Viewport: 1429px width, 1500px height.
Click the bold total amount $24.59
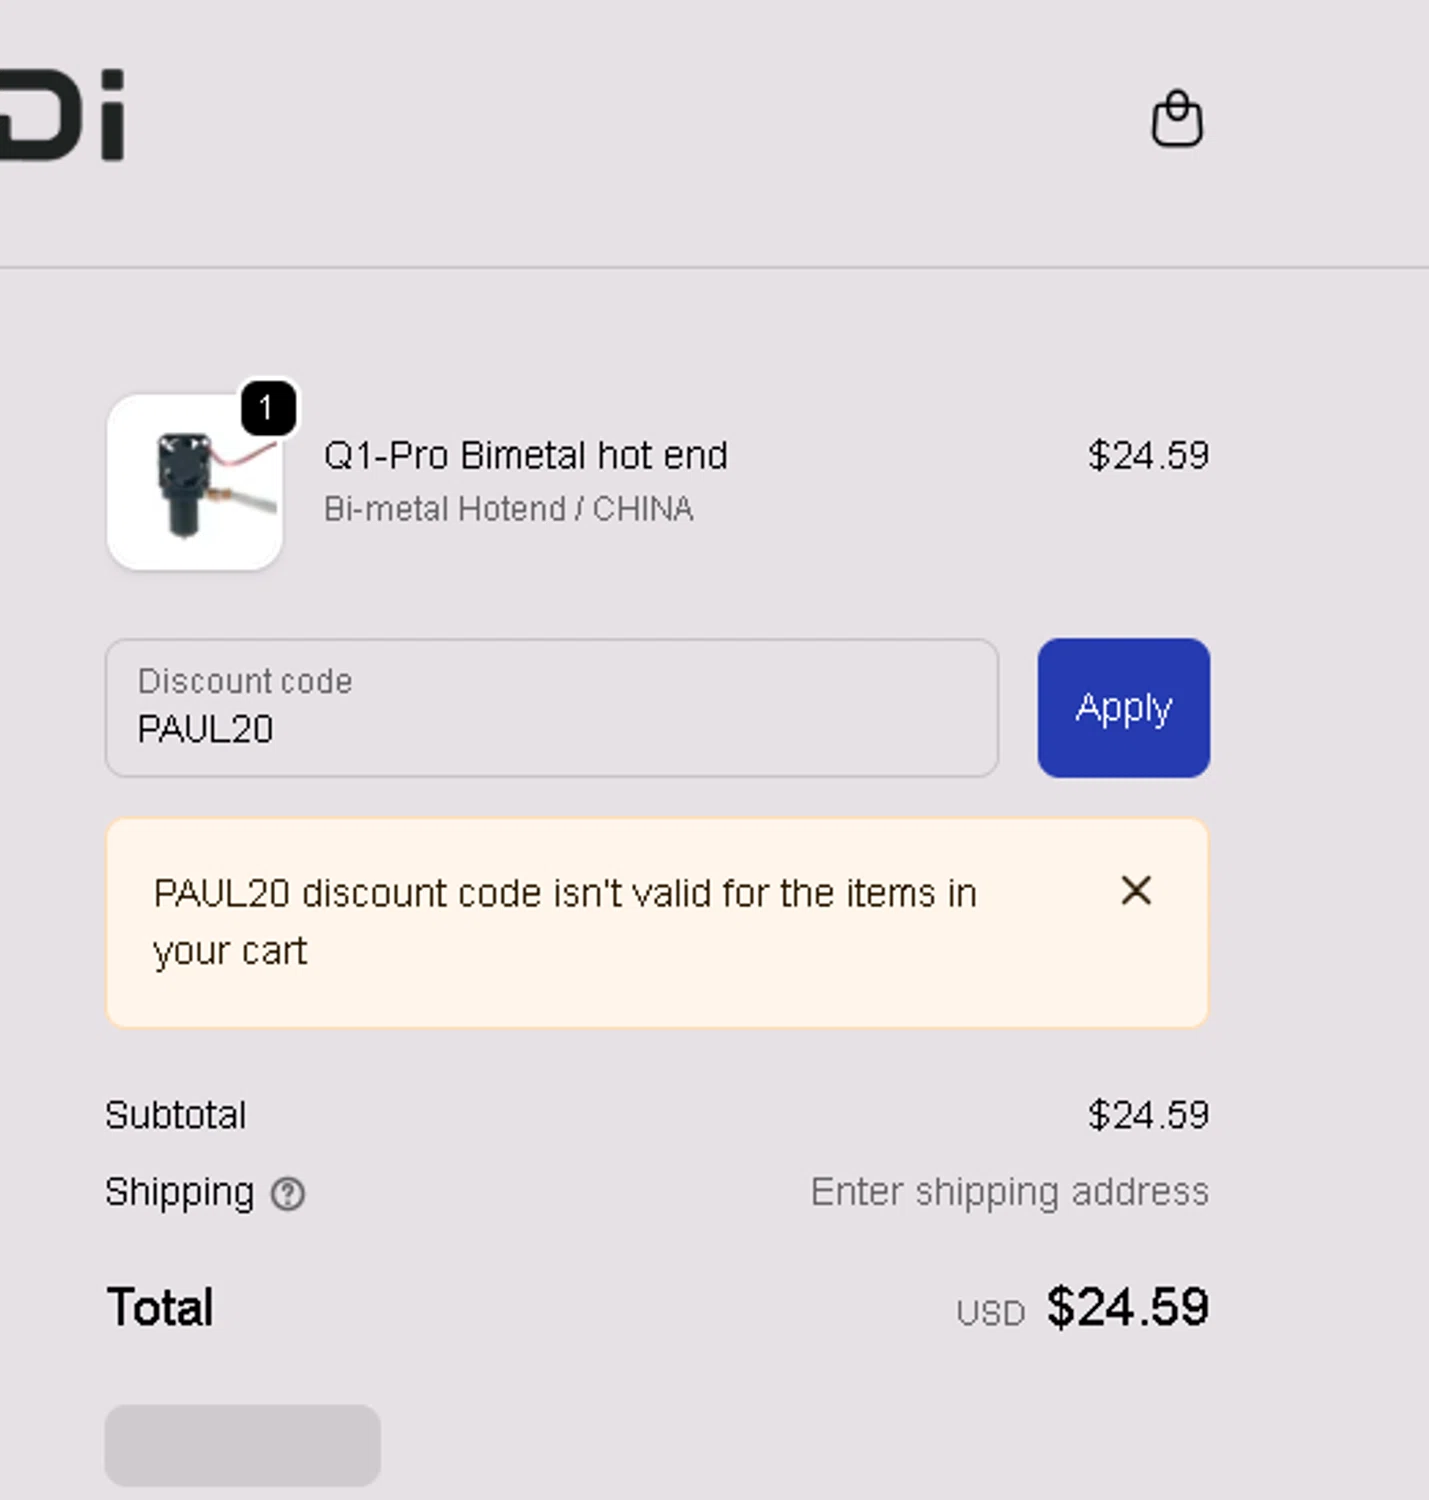1127,1307
